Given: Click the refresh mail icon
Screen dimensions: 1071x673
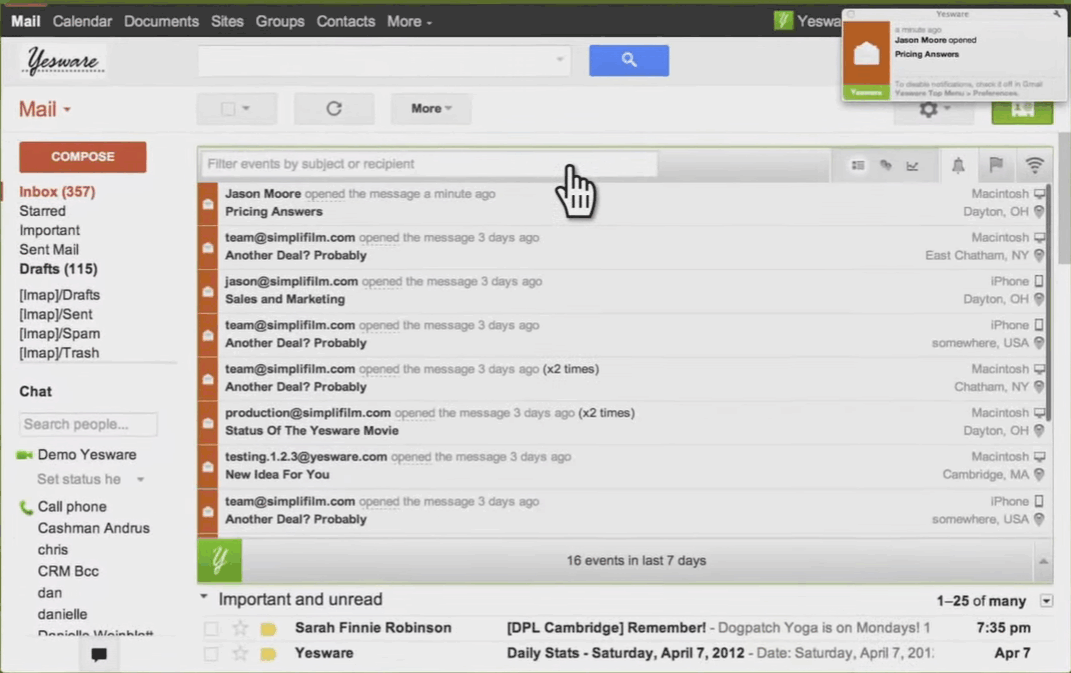Looking at the screenshot, I should tap(334, 109).
